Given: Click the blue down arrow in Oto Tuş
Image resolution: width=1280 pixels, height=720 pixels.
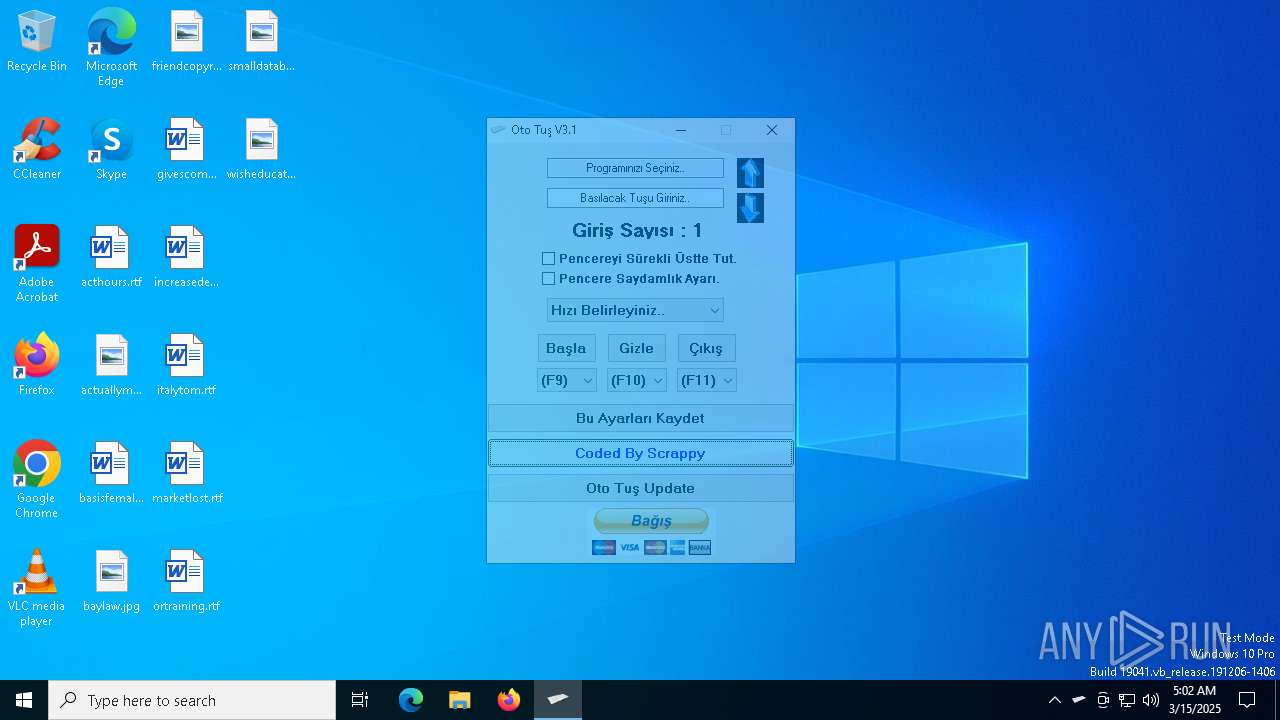Looking at the screenshot, I should [750, 208].
